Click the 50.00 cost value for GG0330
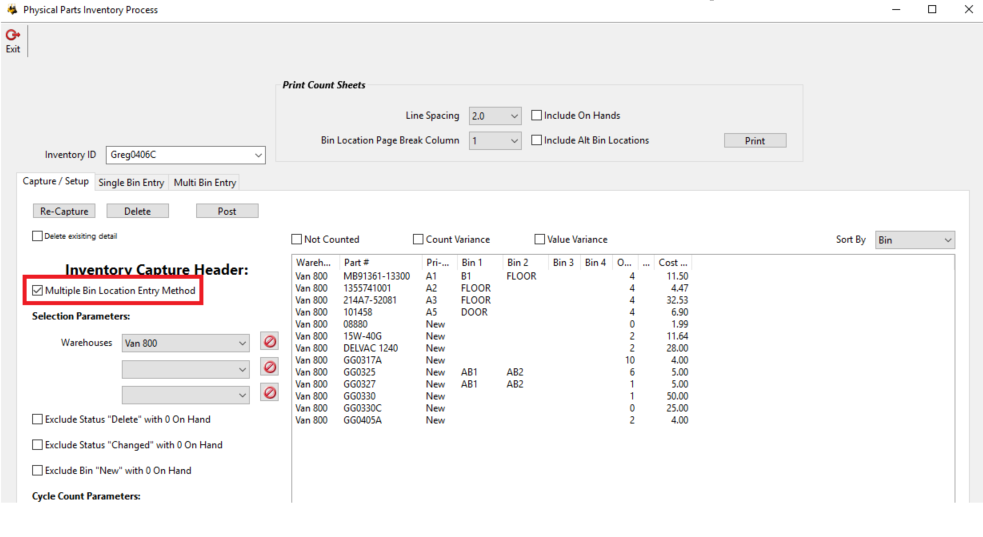This screenshot has height=537, width=983. [x=677, y=396]
